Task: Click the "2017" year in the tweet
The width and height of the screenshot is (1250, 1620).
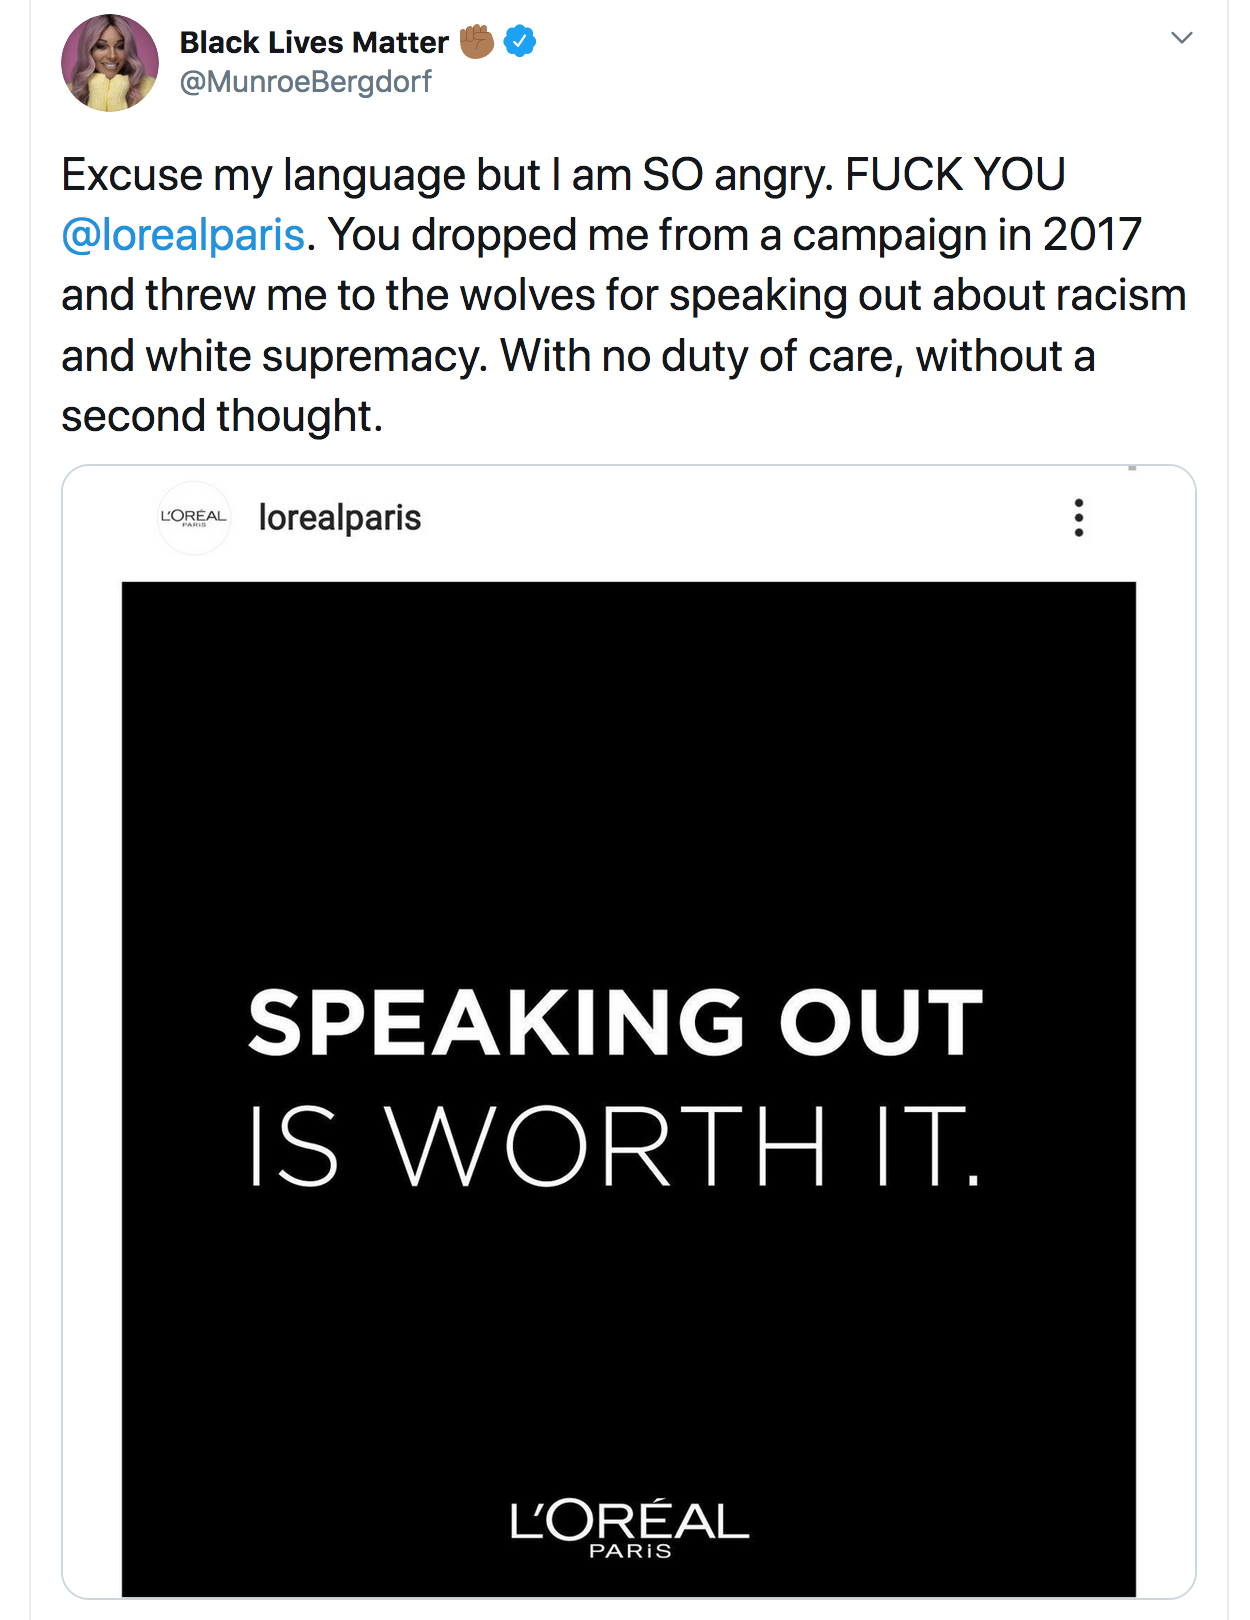Action: [x=1092, y=235]
